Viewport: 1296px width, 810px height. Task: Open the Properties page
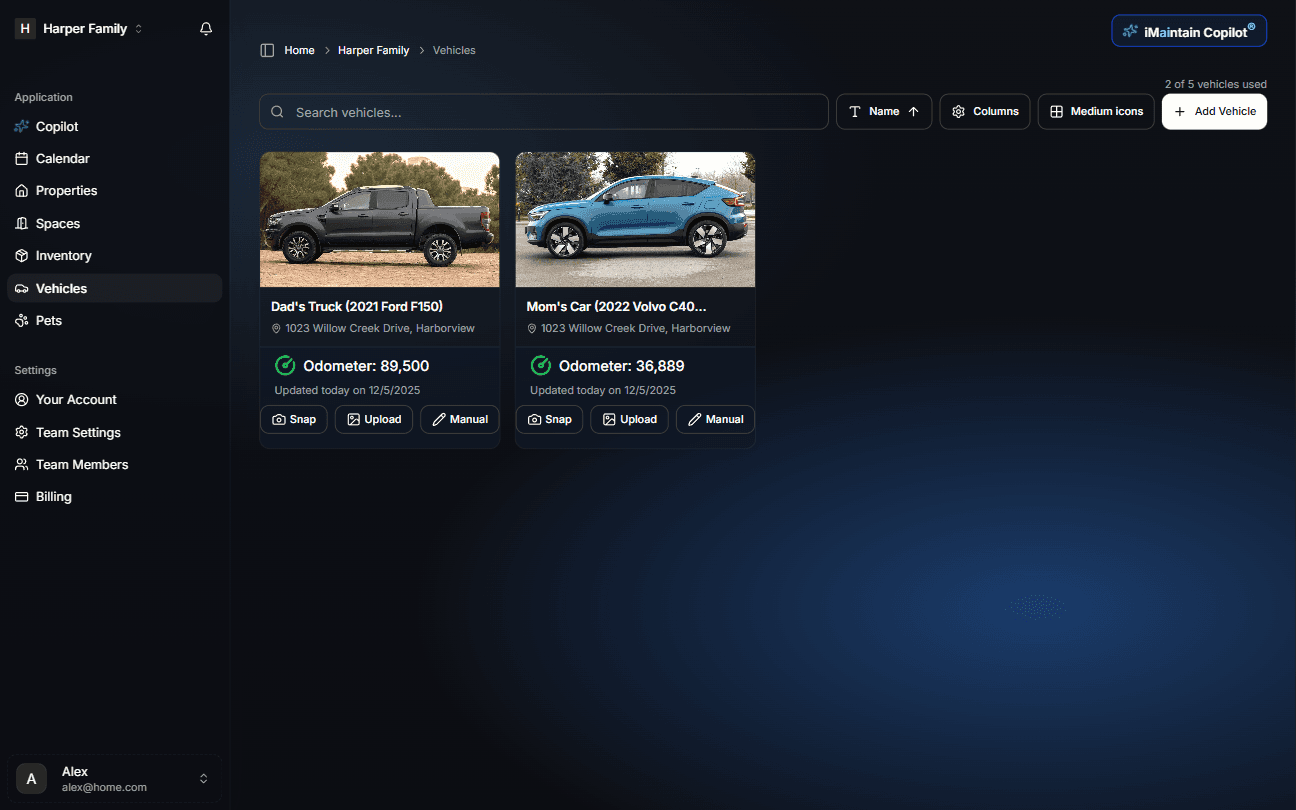[114, 191]
